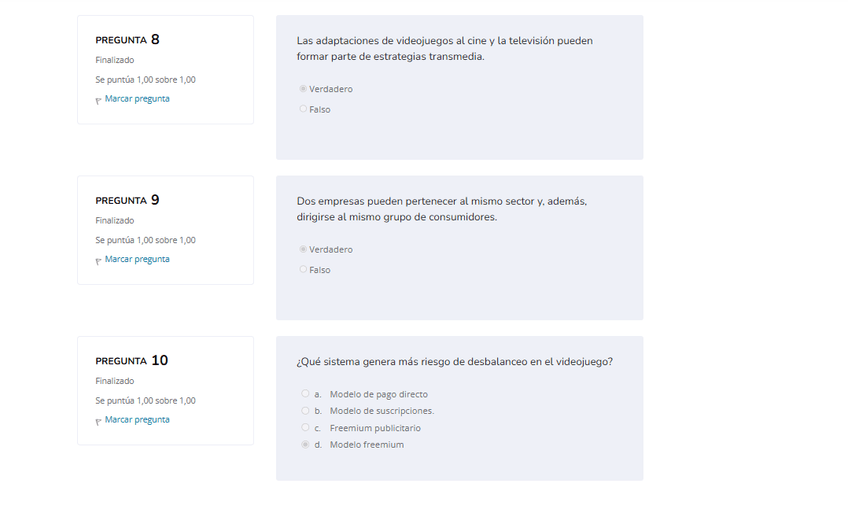This screenshot has height=517, width=848.
Task: Click the question text starting "Dos empresas pueden"
Action: [x=441, y=209]
